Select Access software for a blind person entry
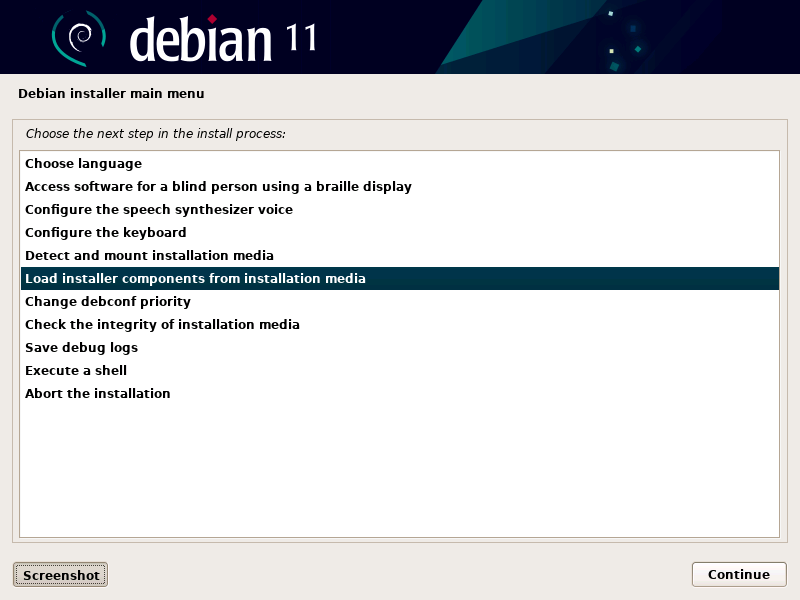Image resolution: width=800 pixels, height=600 pixels. click(399, 187)
